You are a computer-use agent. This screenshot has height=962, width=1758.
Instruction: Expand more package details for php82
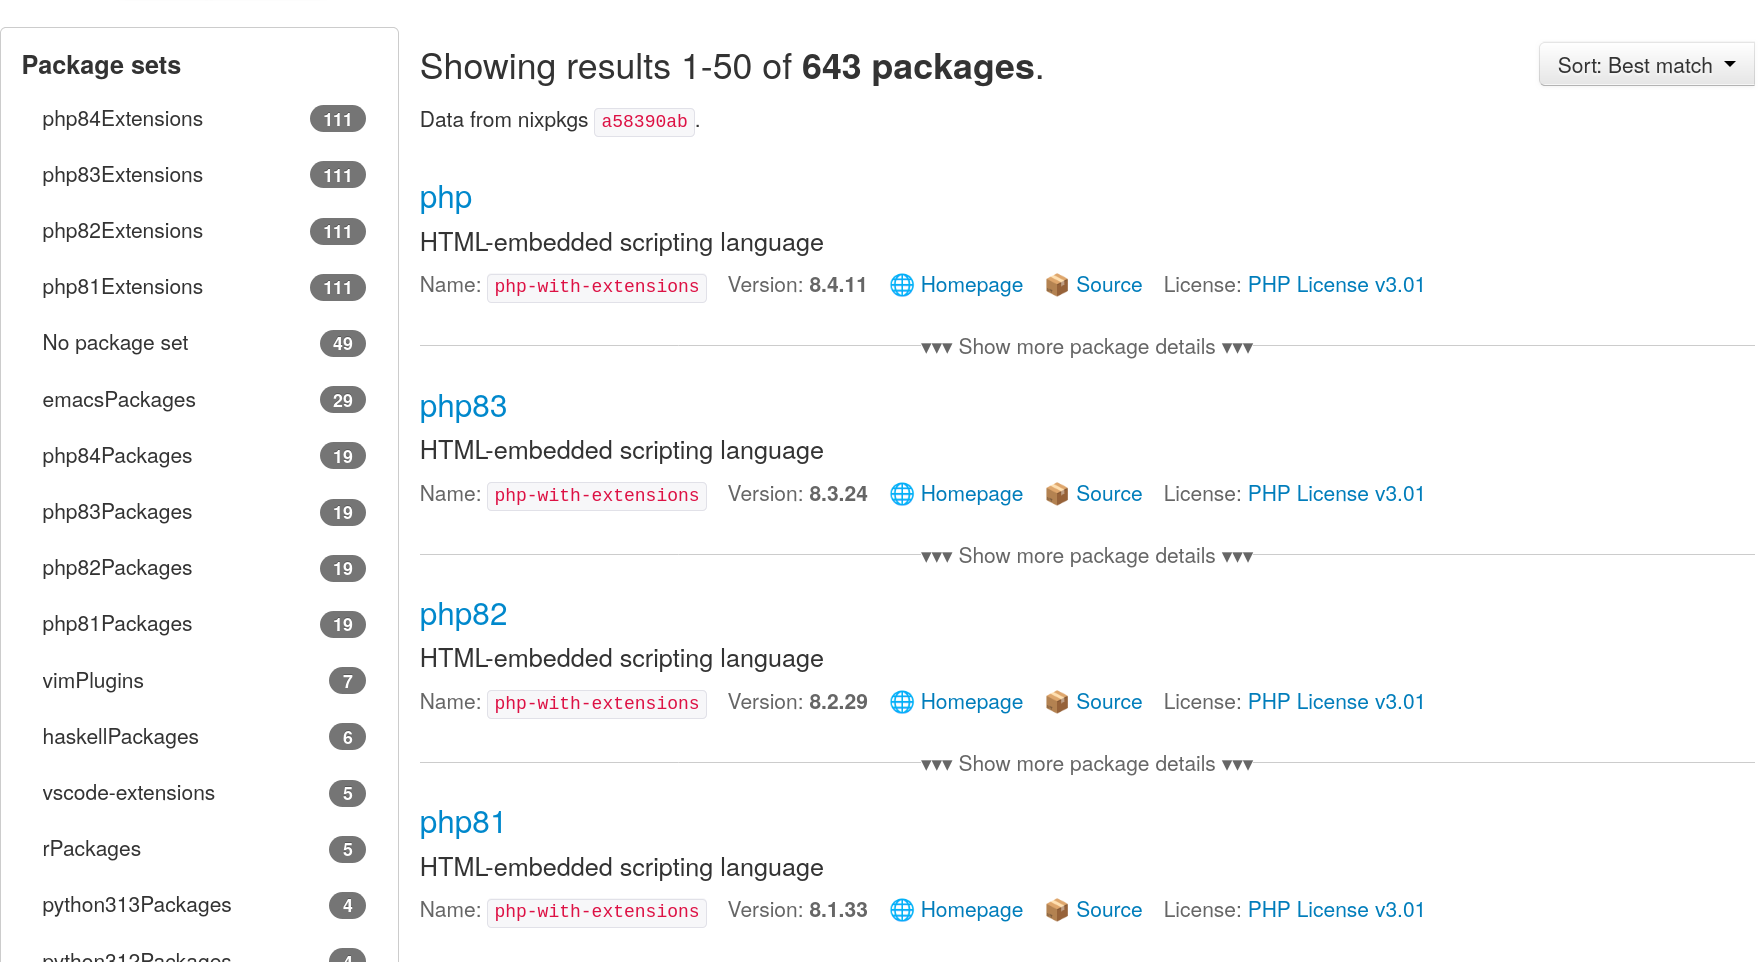click(x=1086, y=764)
